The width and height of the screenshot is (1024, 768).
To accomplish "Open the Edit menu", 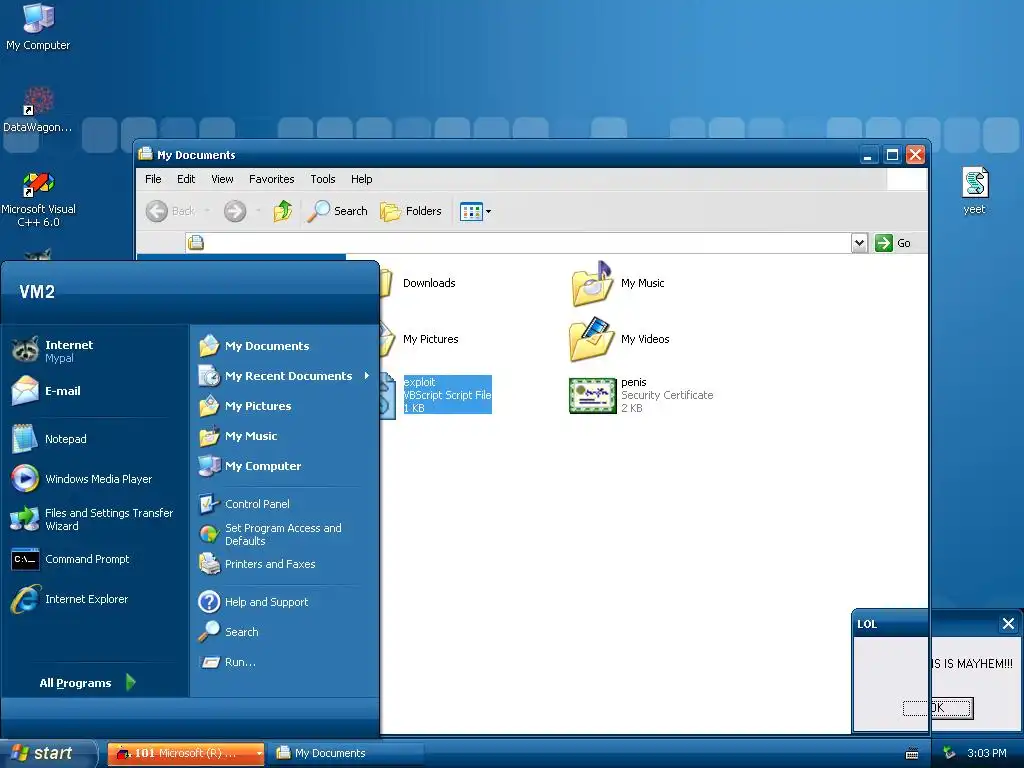I will 185,179.
